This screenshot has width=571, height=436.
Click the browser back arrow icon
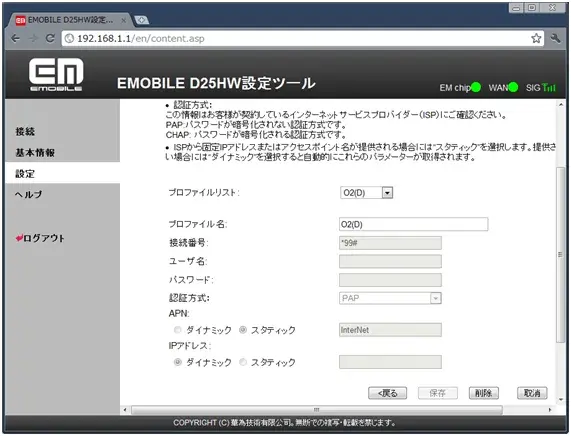[15, 38]
